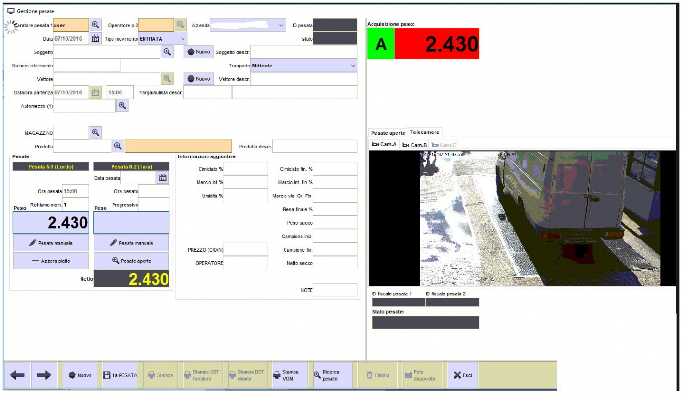Click the Azzera piatto button
Viewport: 682px width, 394px height.
click(x=51, y=261)
